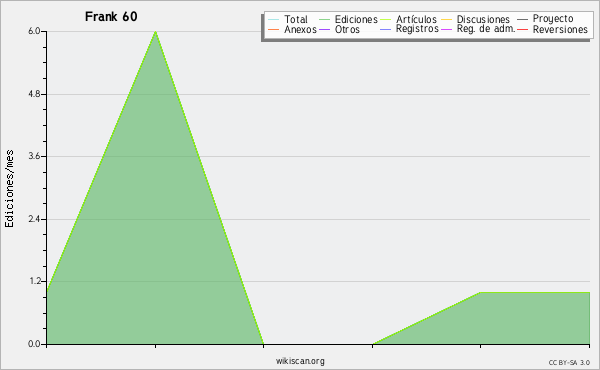Click the 1.2 y-axis value
Image resolution: width=600 pixels, height=370 pixels.
point(34,282)
